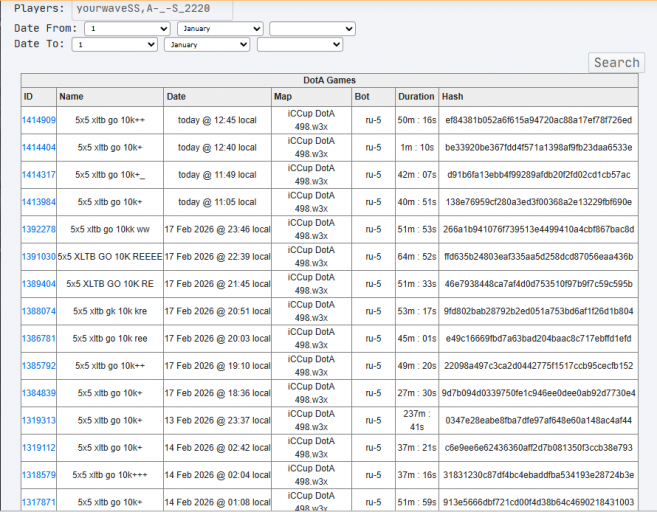Click the Duration column header
The height and width of the screenshot is (512, 657).
[x=416, y=97]
